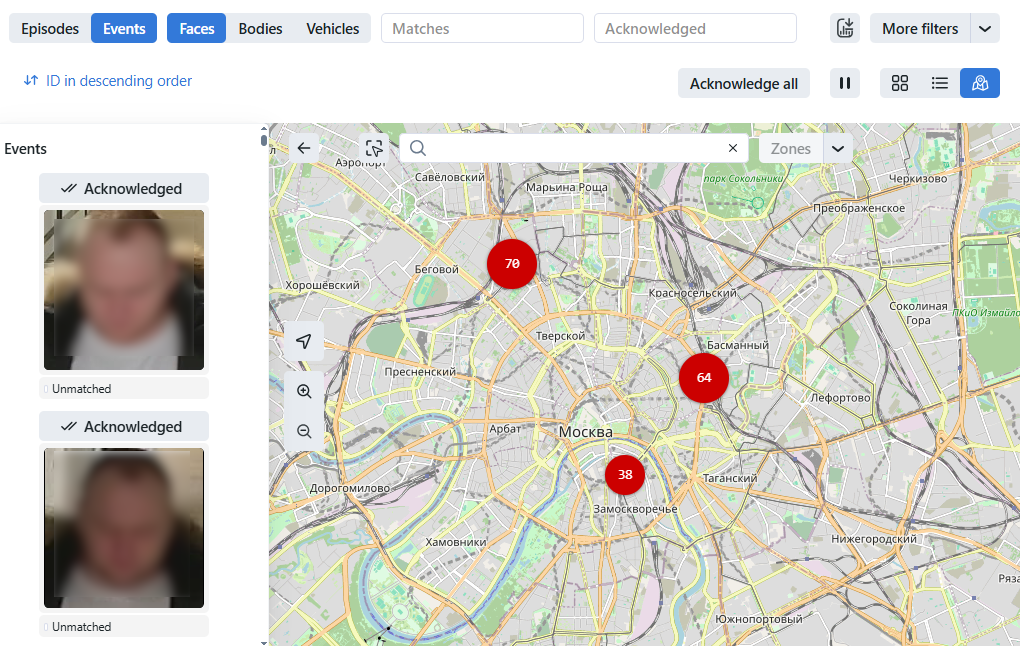Image resolution: width=1020 pixels, height=646 pixels.
Task: Click the download report icon
Action: click(845, 29)
